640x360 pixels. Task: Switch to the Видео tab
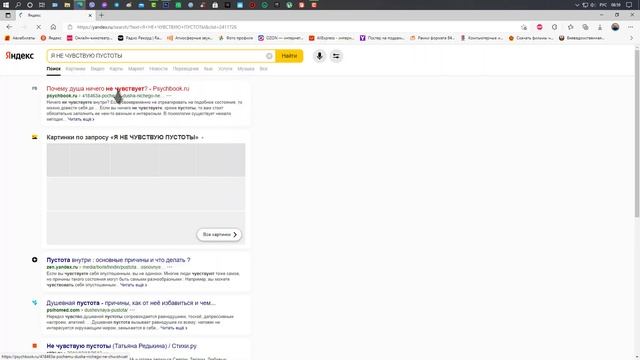(x=98, y=69)
